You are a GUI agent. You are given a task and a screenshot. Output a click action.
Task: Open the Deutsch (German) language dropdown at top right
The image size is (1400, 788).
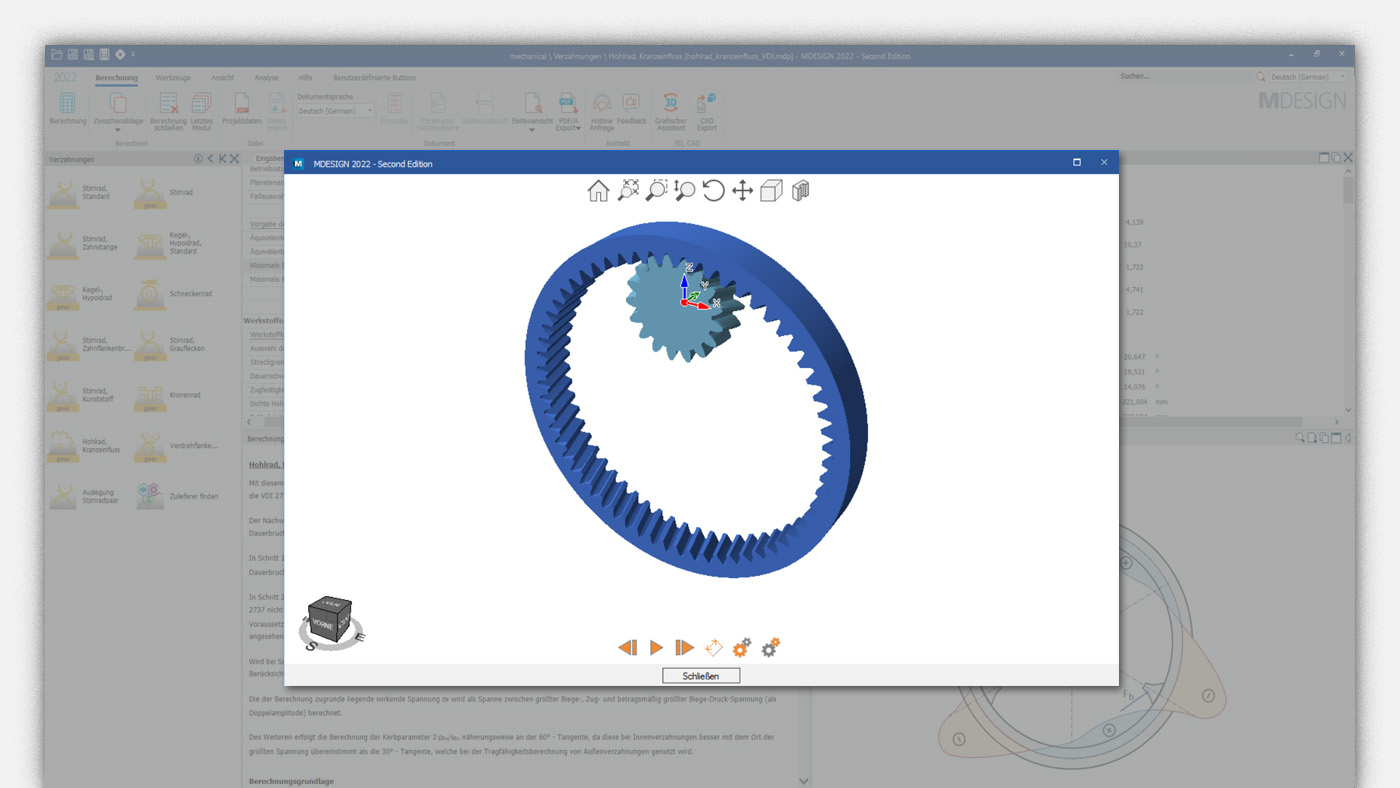tap(1308, 76)
